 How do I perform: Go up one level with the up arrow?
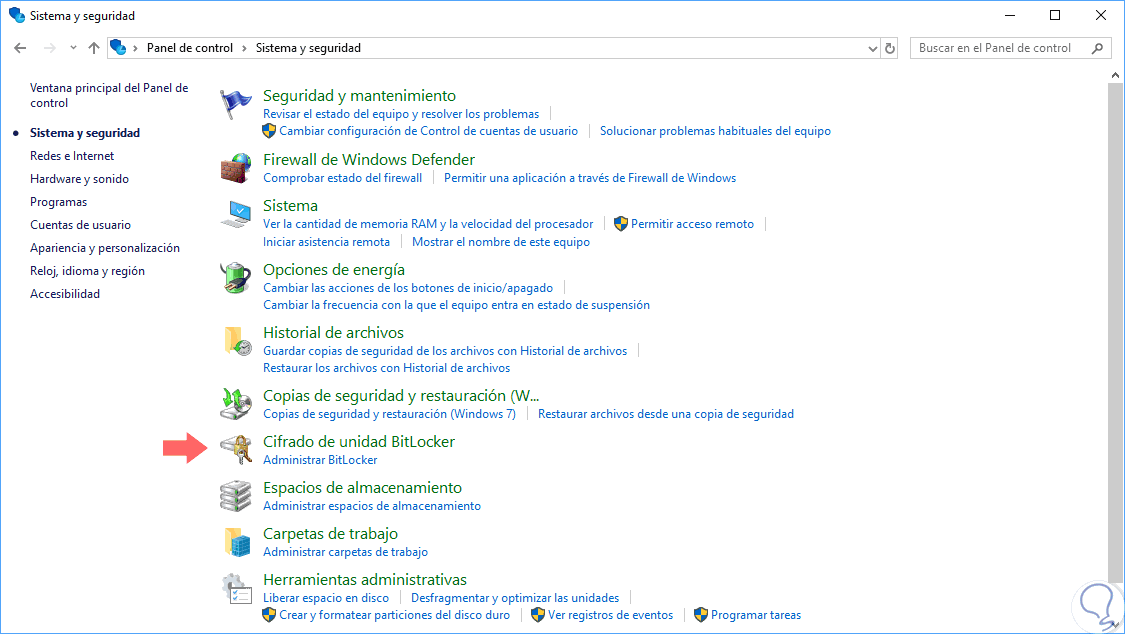point(94,48)
